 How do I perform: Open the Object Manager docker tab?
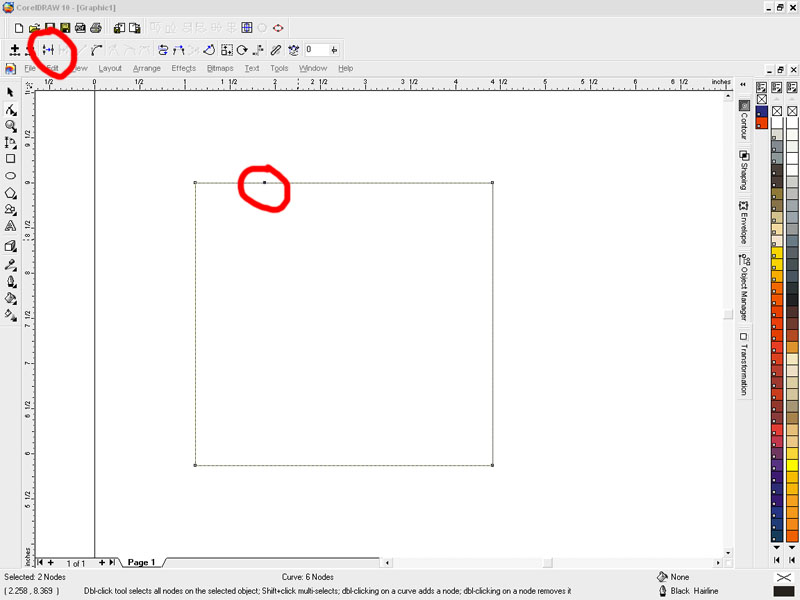pyautogui.click(x=744, y=287)
